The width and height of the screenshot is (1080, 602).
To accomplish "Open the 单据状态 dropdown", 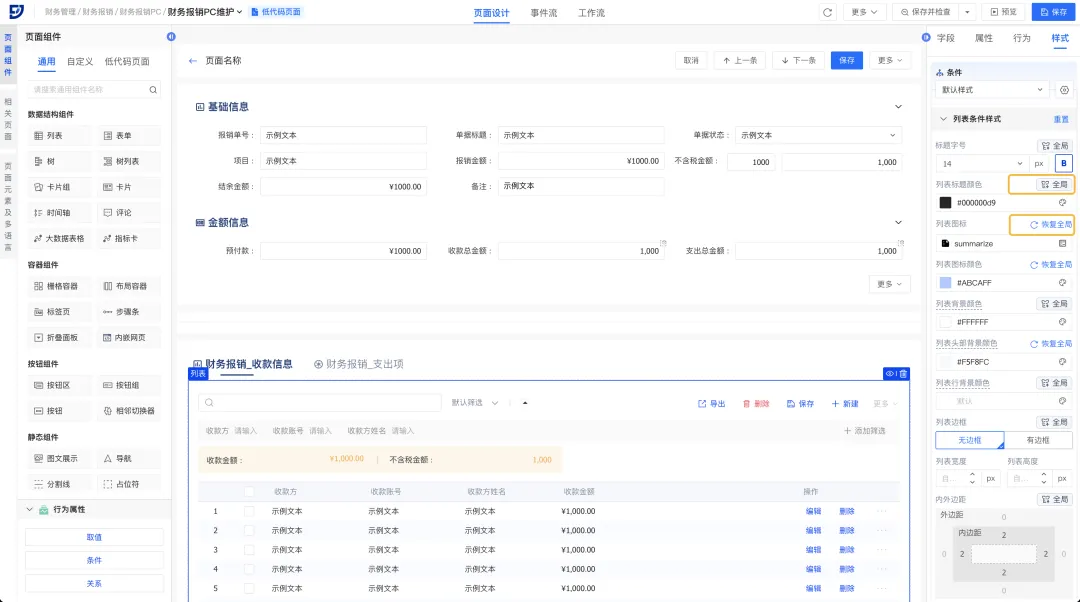I will 818,136.
